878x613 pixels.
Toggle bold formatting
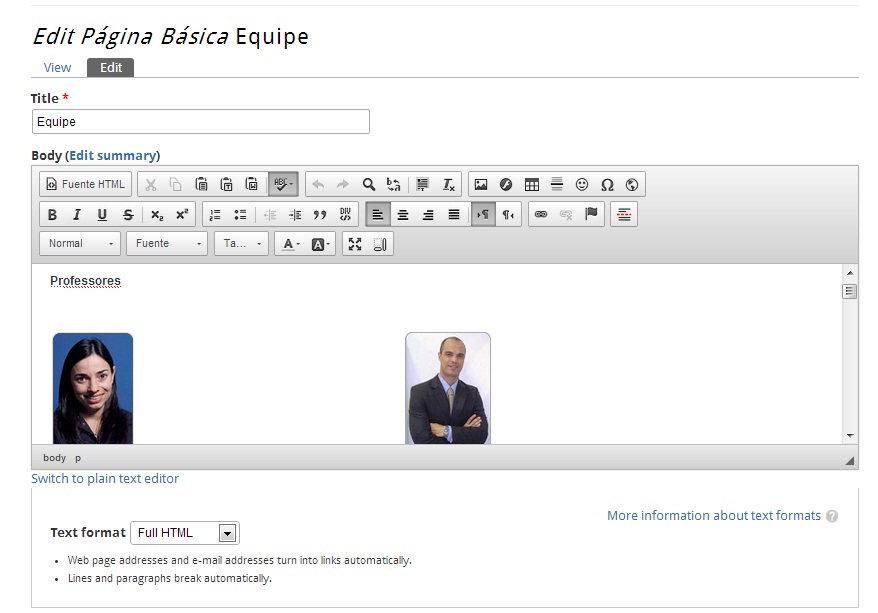point(52,214)
